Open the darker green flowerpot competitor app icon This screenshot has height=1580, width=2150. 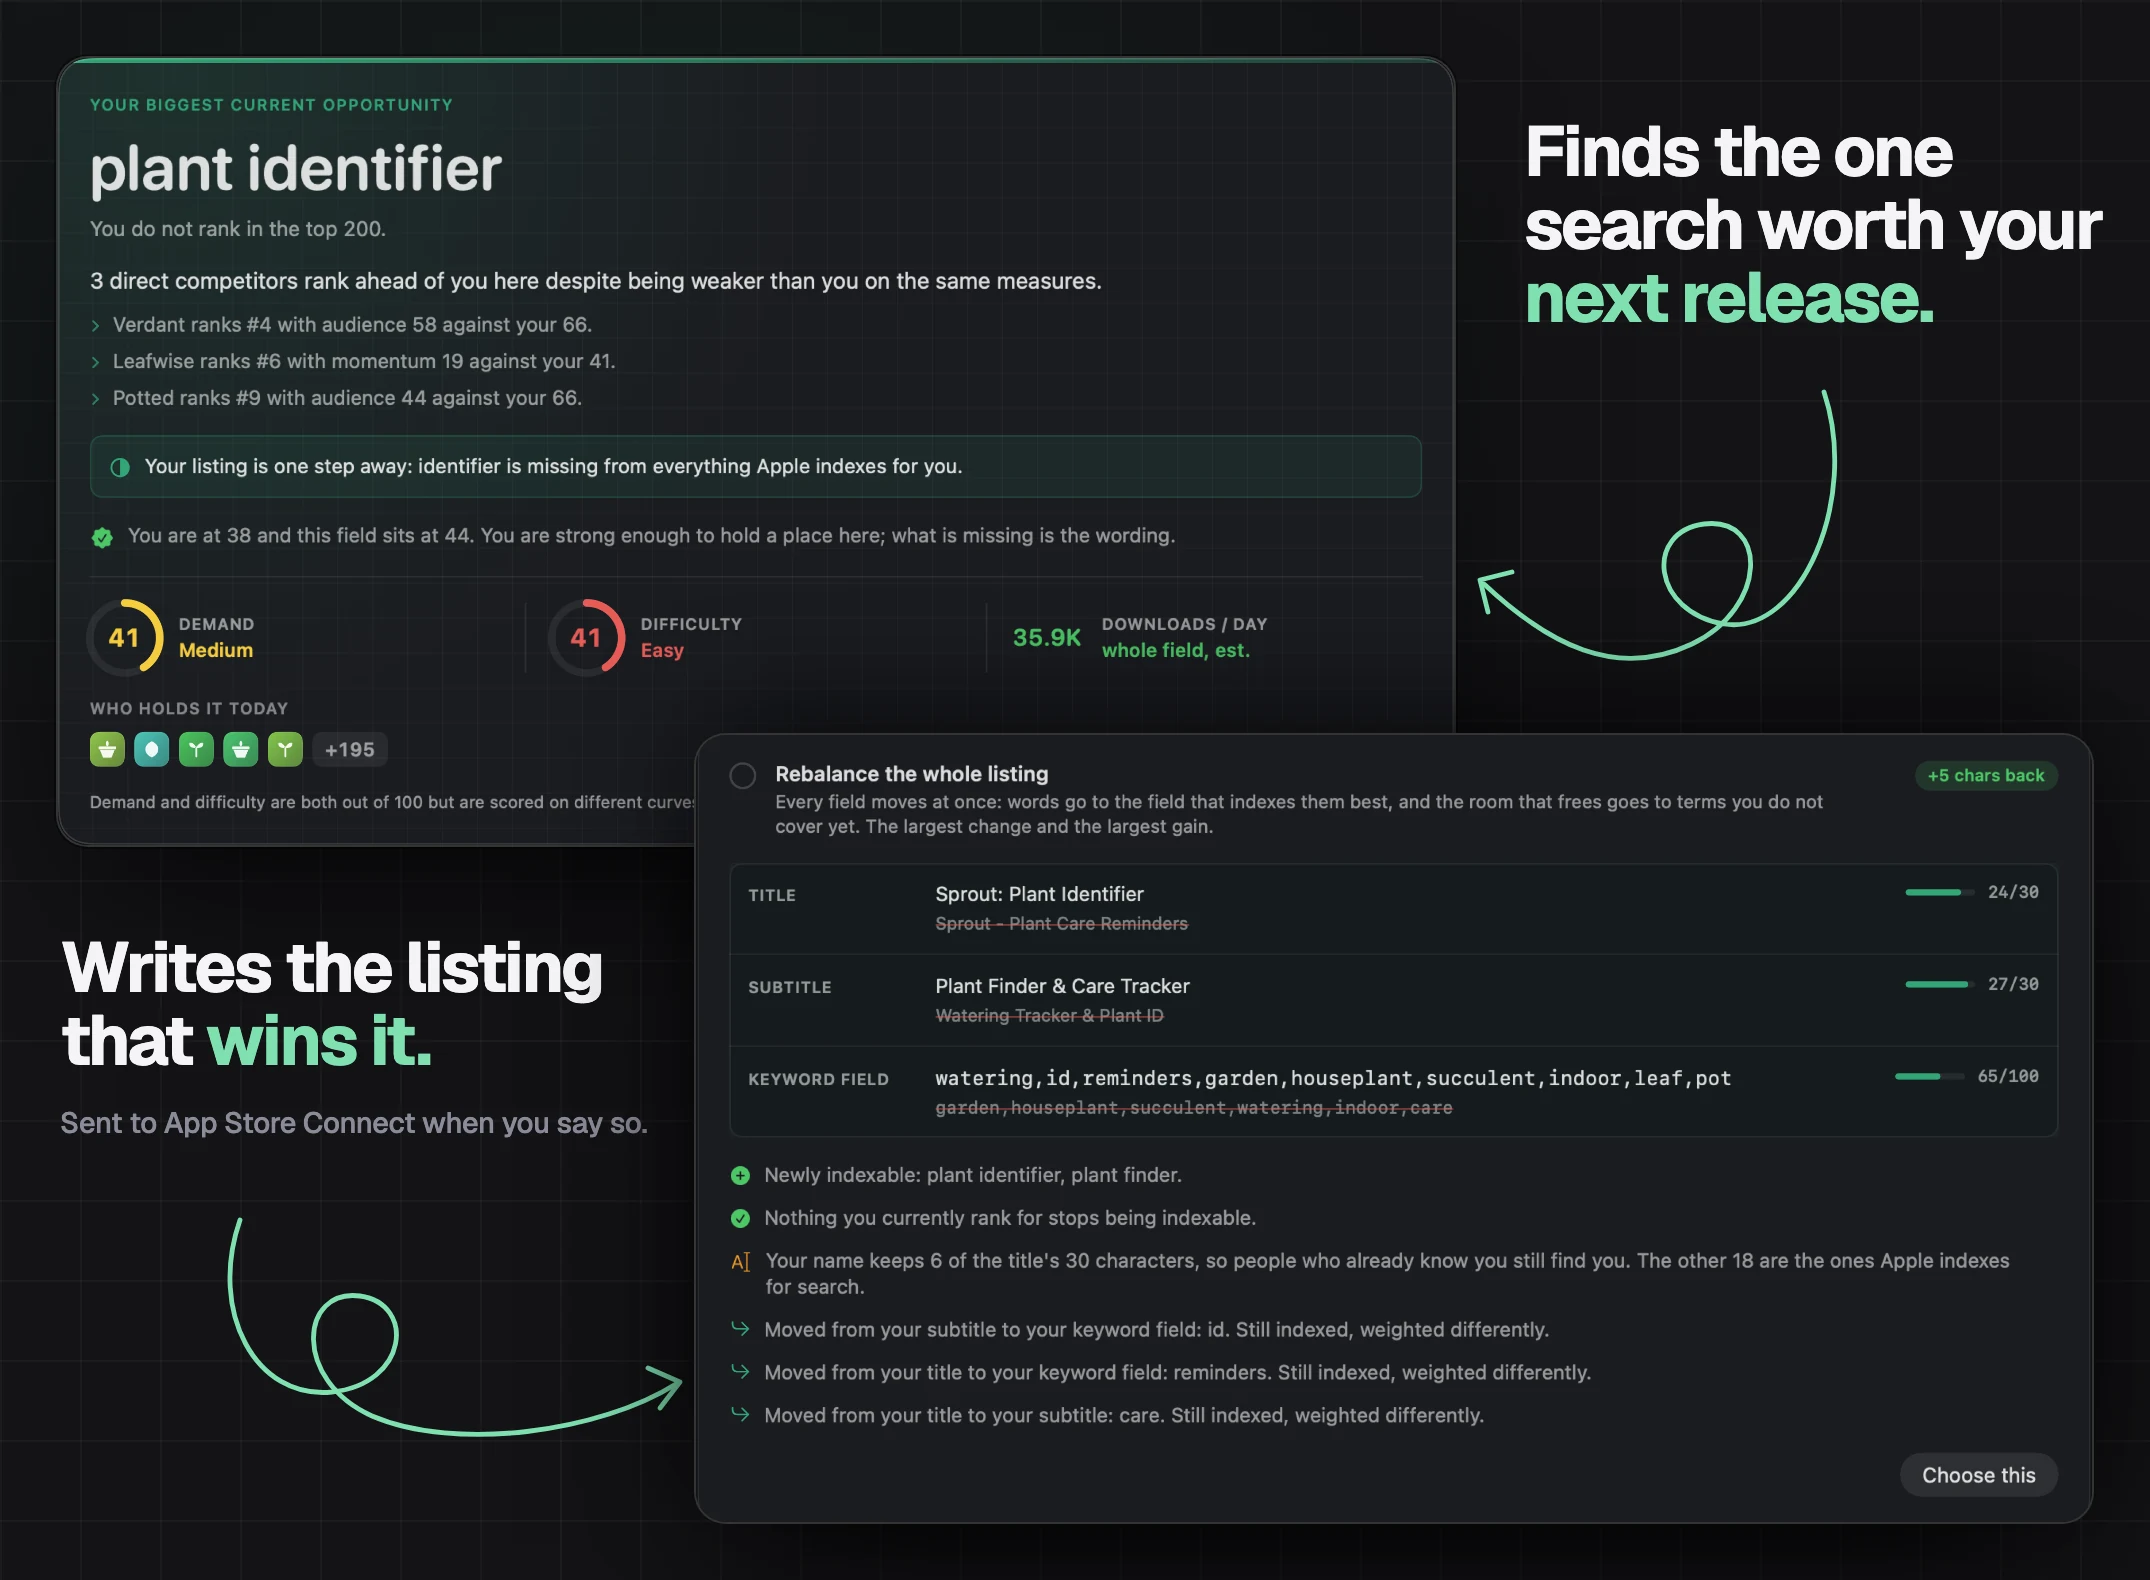241,749
